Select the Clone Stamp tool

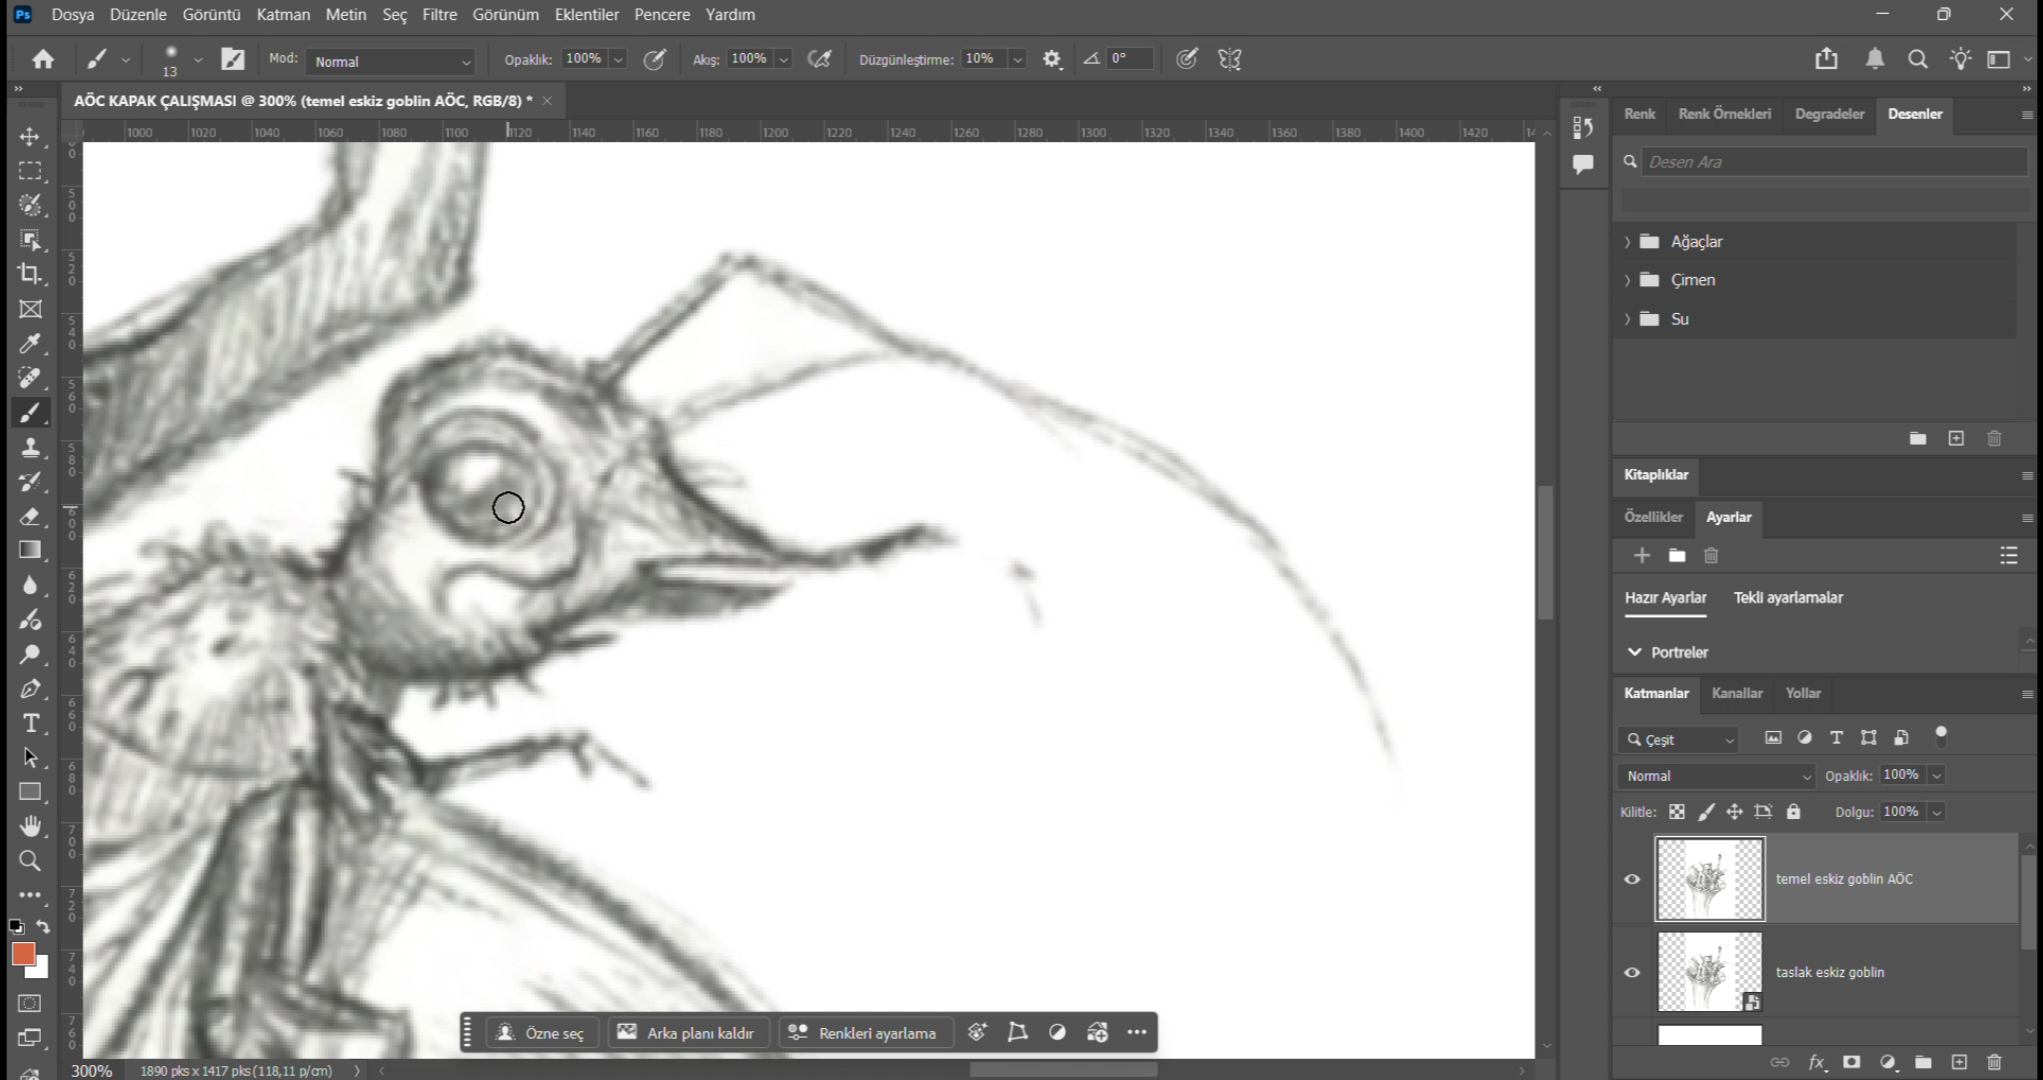pyautogui.click(x=30, y=447)
